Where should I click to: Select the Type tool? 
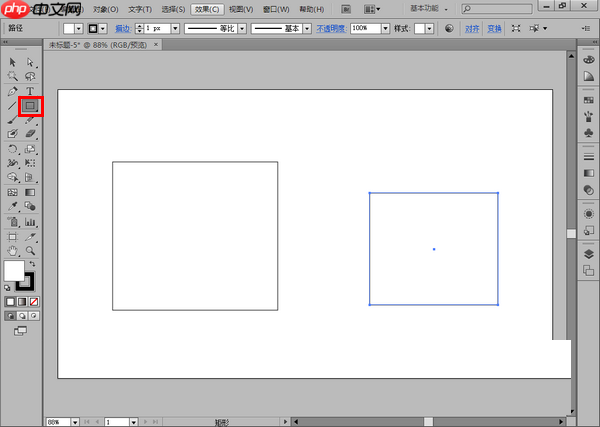pyautogui.click(x=30, y=91)
